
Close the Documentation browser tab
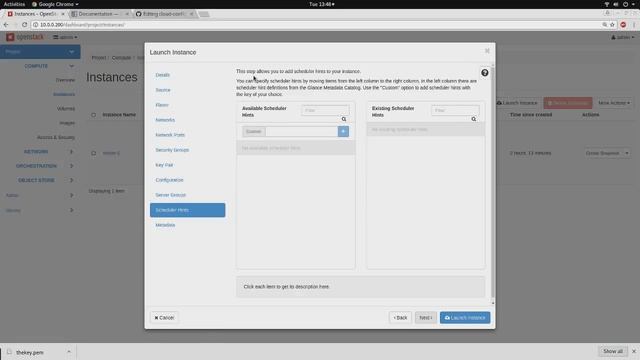point(127,14)
